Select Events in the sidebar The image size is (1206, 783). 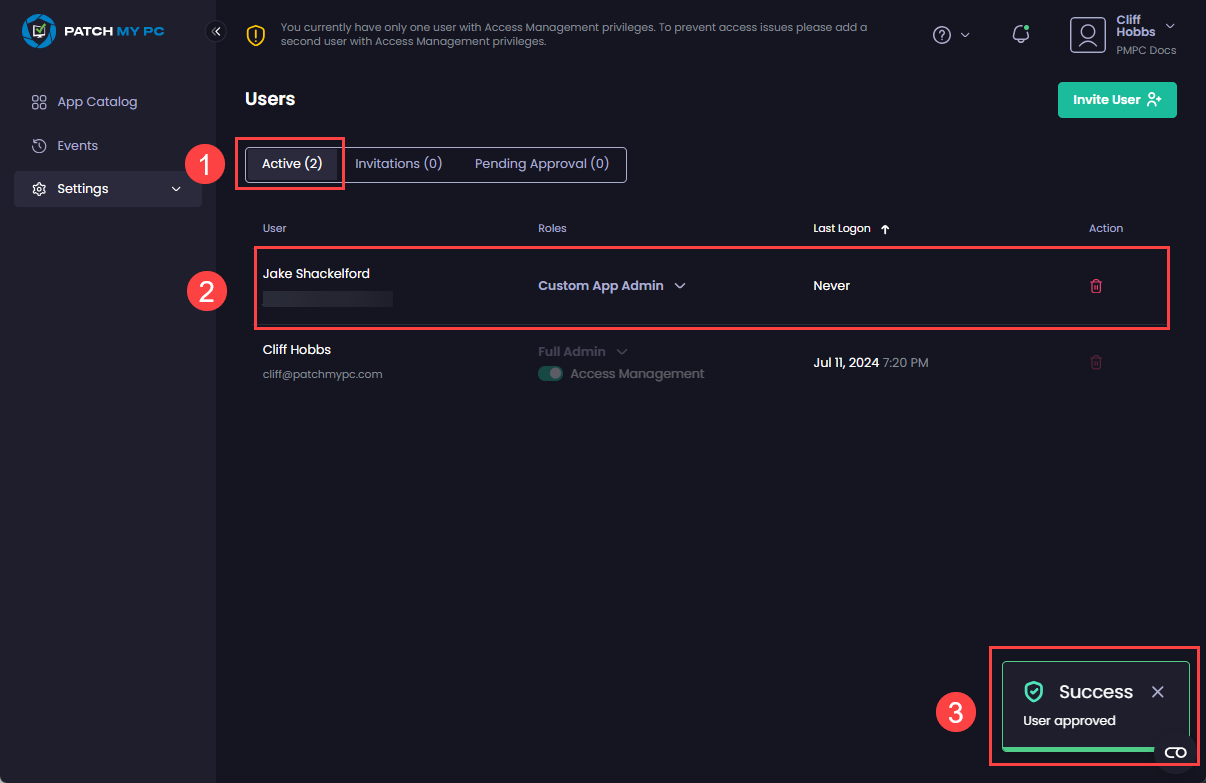coord(76,145)
